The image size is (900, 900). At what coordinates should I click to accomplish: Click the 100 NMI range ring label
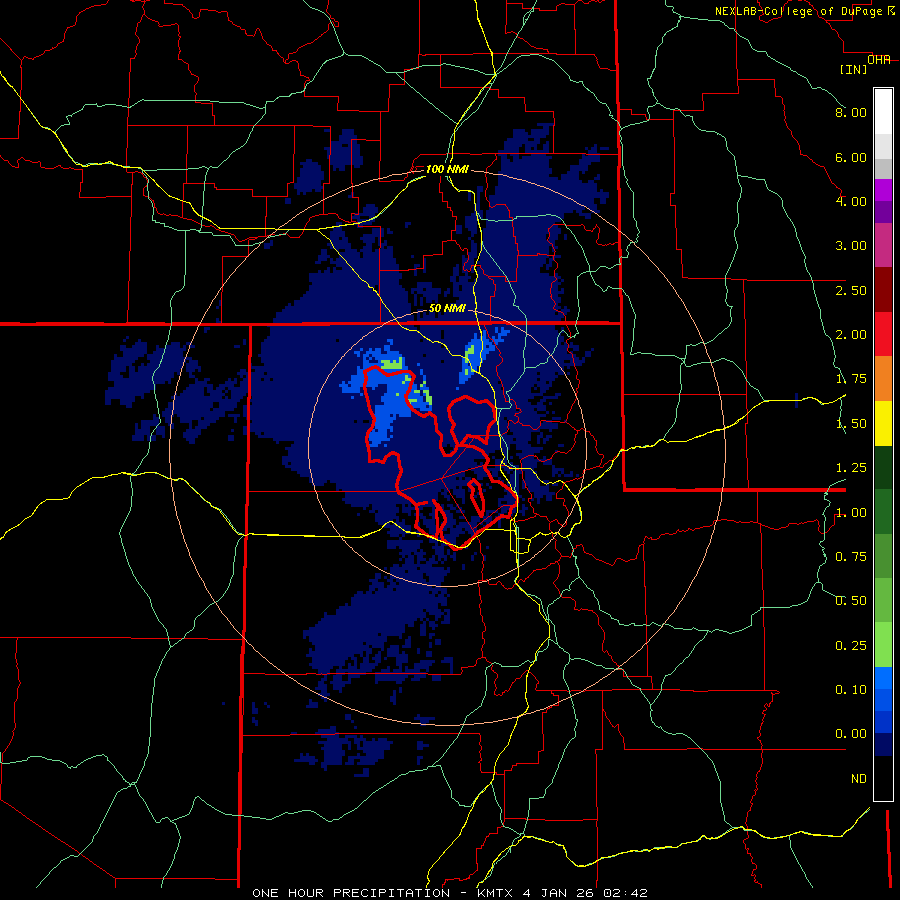447,169
